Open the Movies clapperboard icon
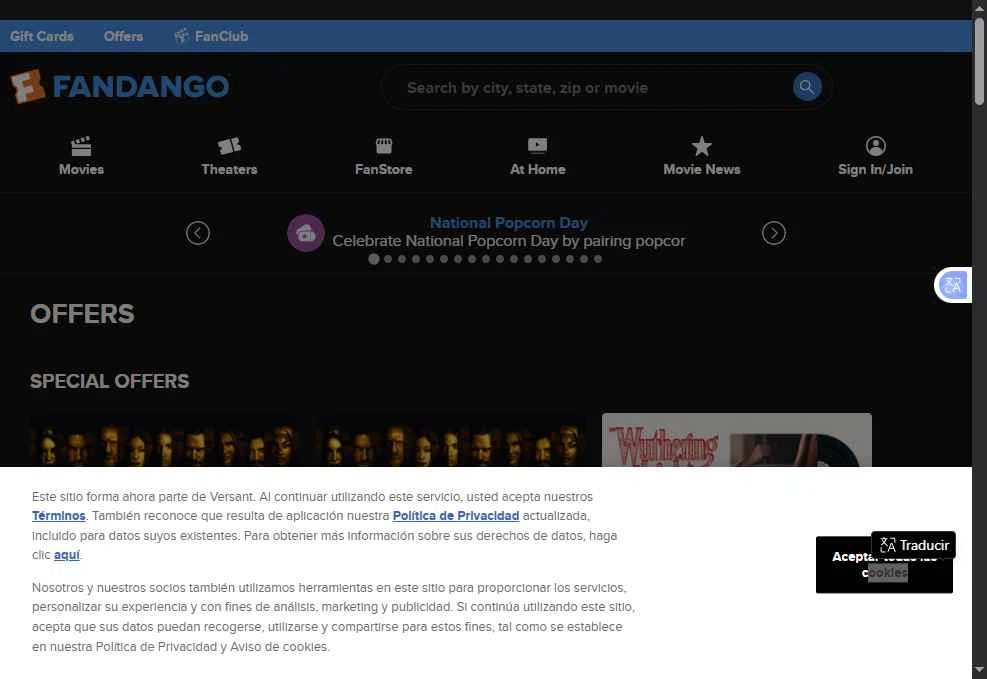 (x=81, y=146)
